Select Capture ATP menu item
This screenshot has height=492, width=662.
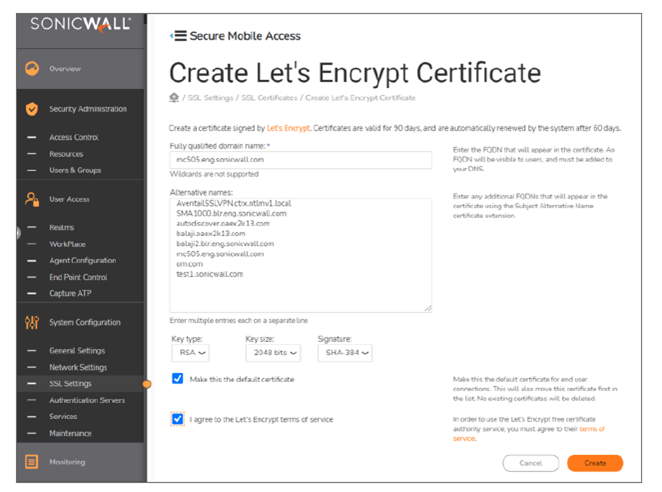point(72,293)
